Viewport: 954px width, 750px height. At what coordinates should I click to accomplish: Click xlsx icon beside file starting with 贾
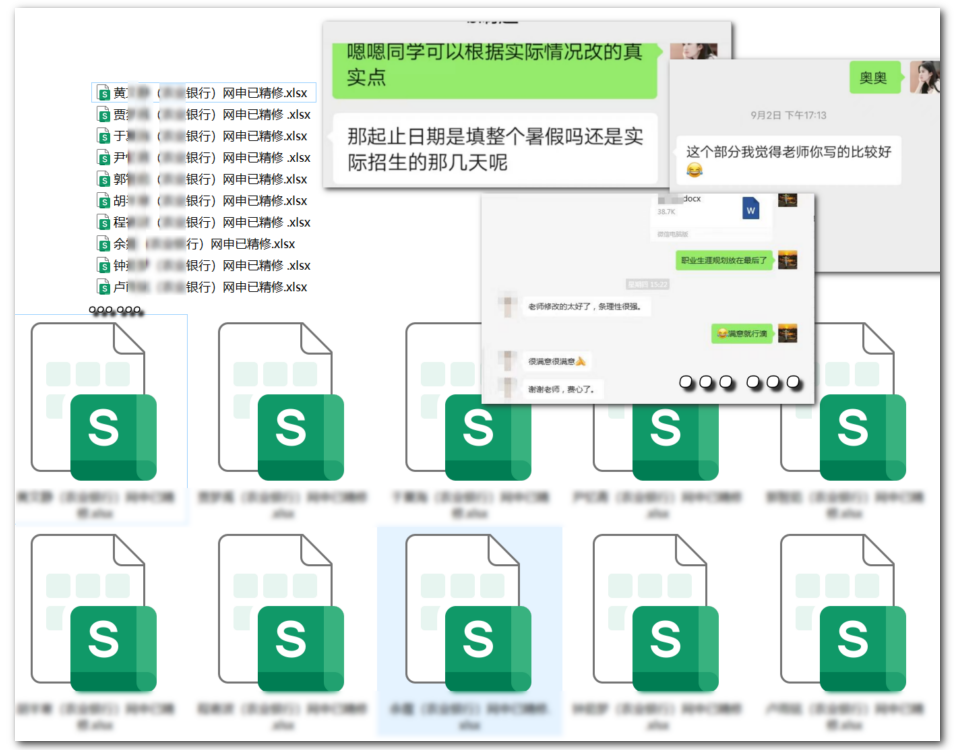coord(103,115)
